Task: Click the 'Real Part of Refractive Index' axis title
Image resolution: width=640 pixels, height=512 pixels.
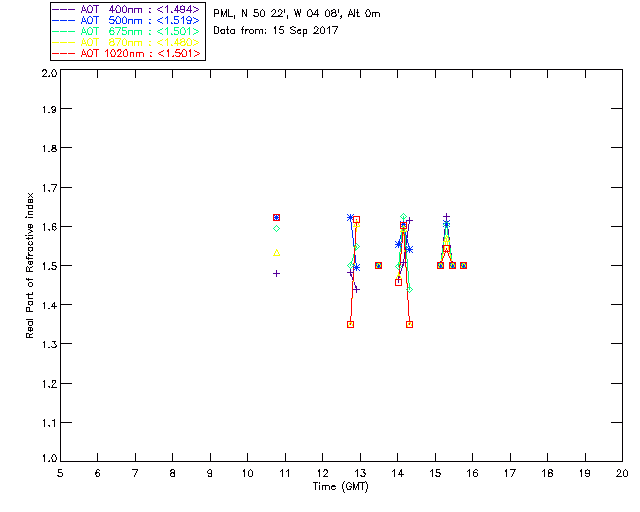Action: [x=29, y=265]
